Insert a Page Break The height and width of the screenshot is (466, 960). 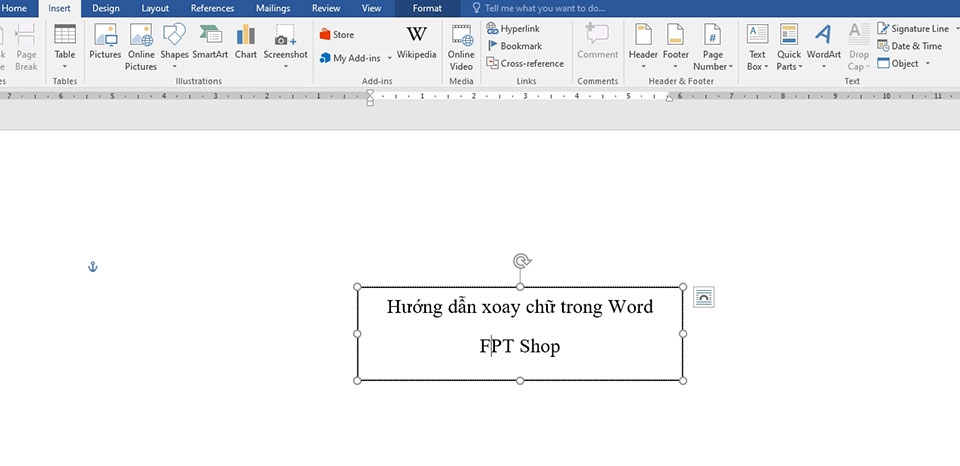tap(26, 47)
